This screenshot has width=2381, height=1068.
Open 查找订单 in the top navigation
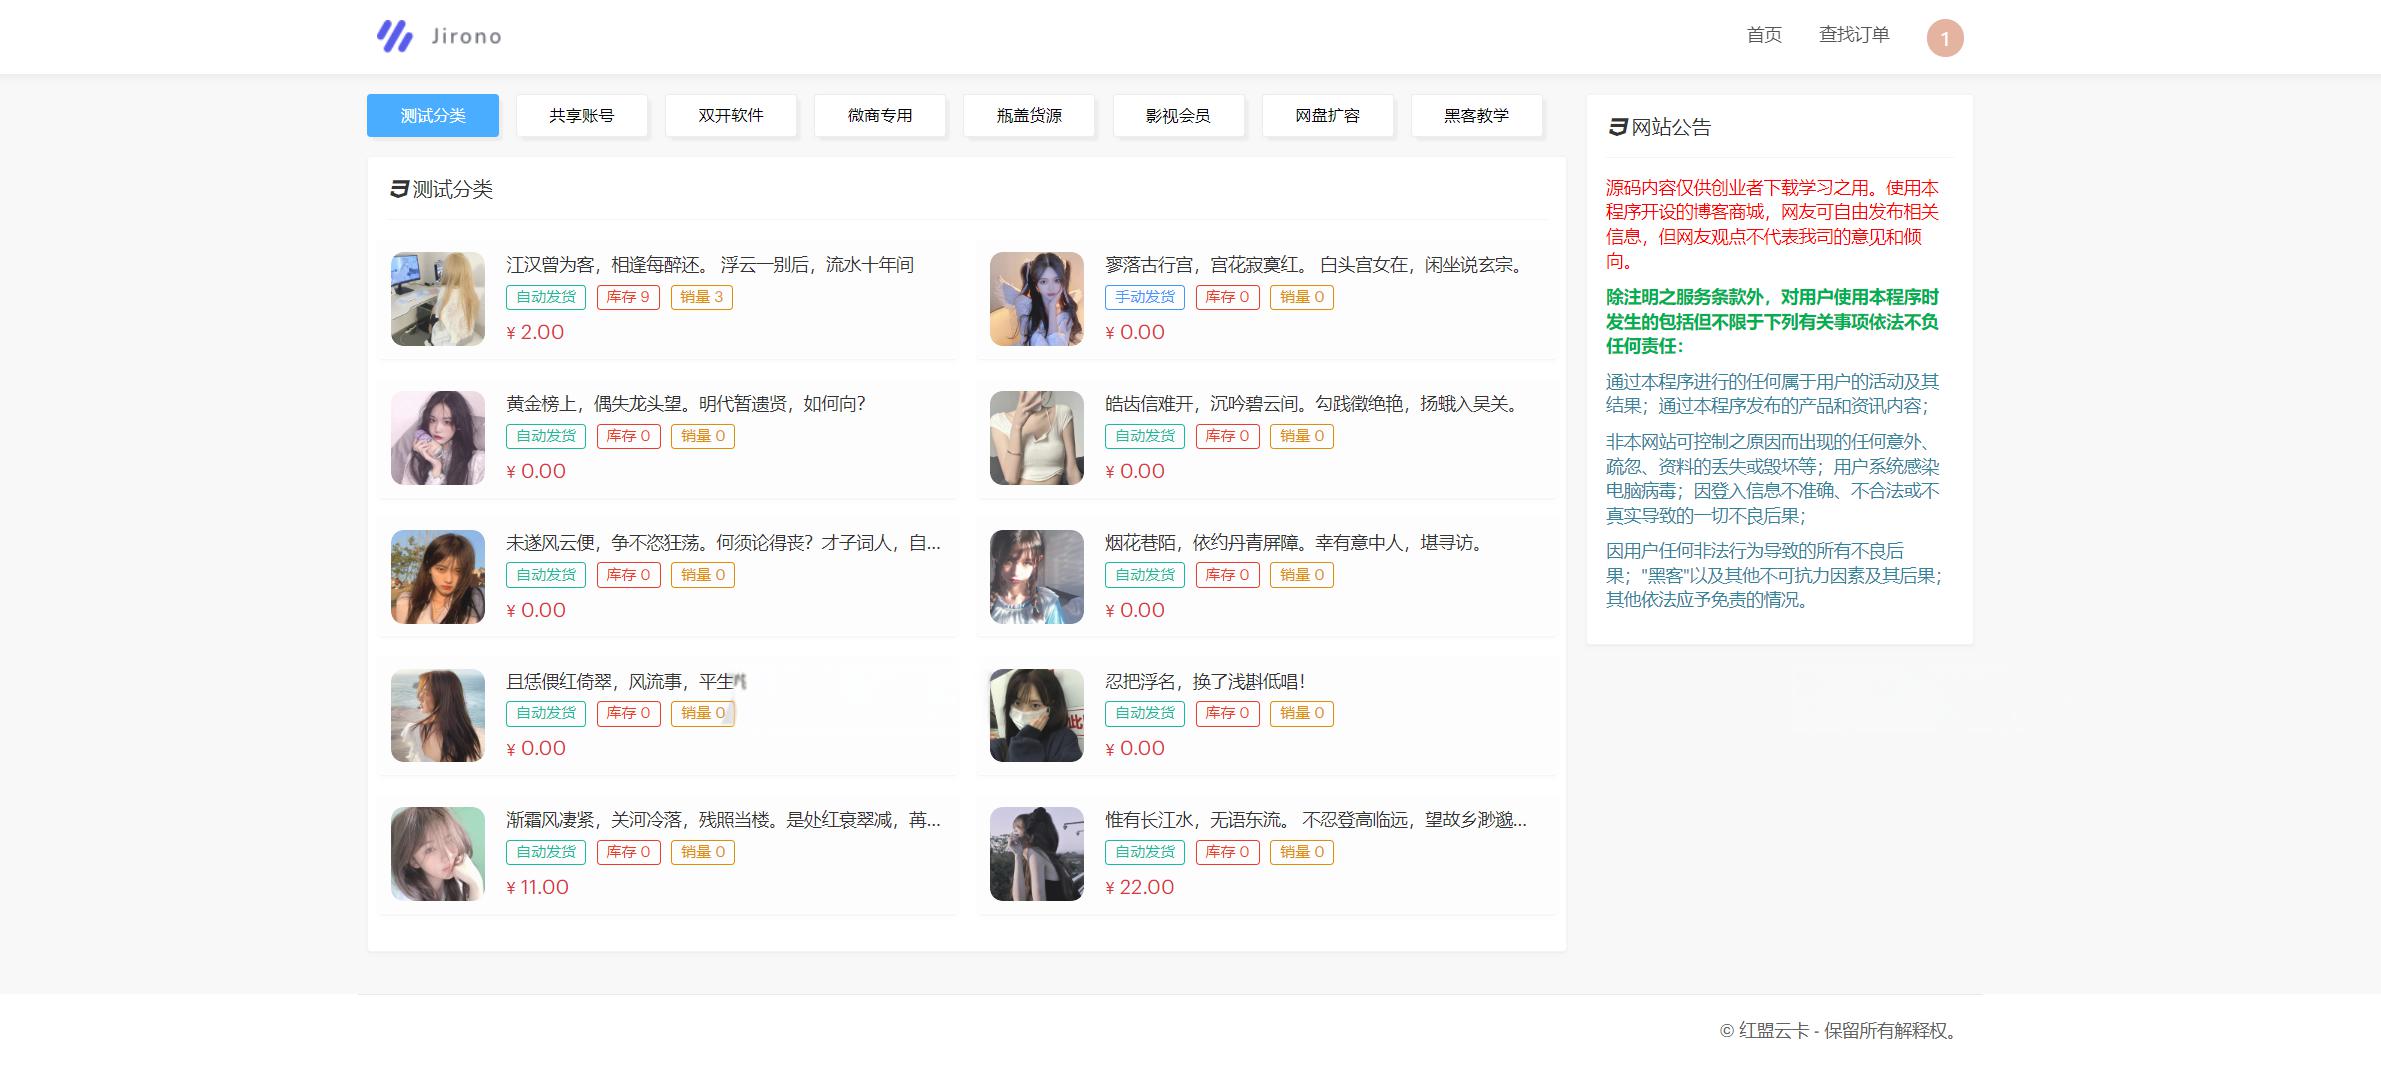click(x=1854, y=35)
